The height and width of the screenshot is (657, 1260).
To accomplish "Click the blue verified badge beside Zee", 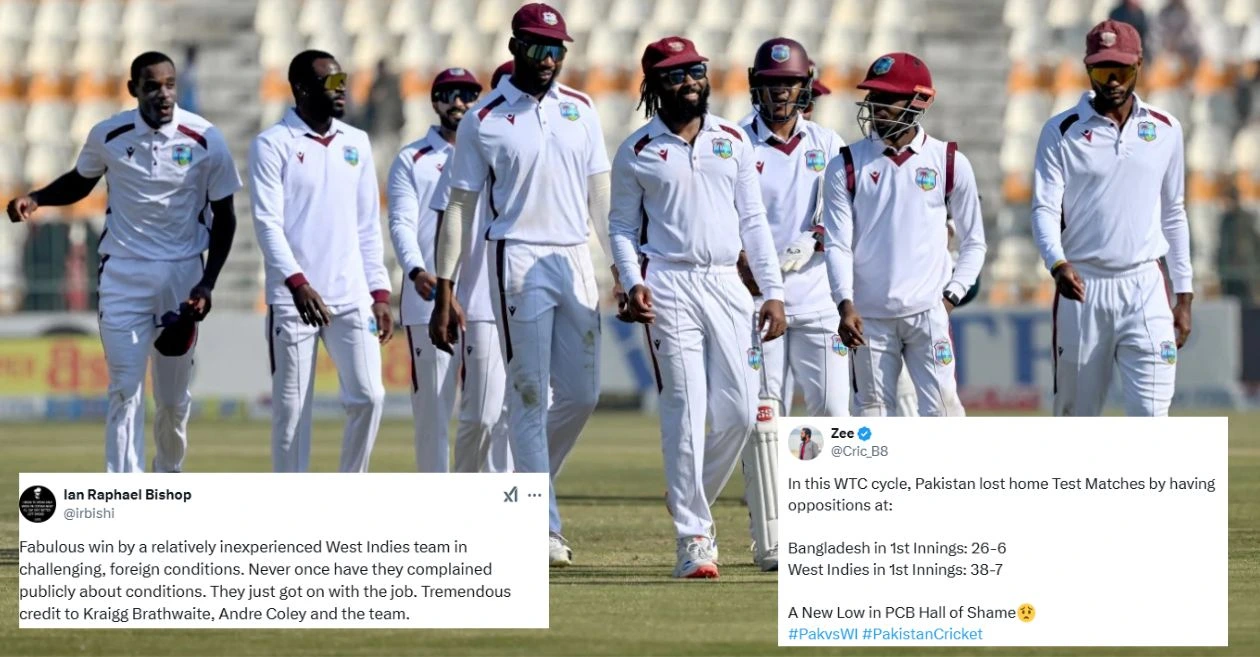I will click(x=865, y=433).
